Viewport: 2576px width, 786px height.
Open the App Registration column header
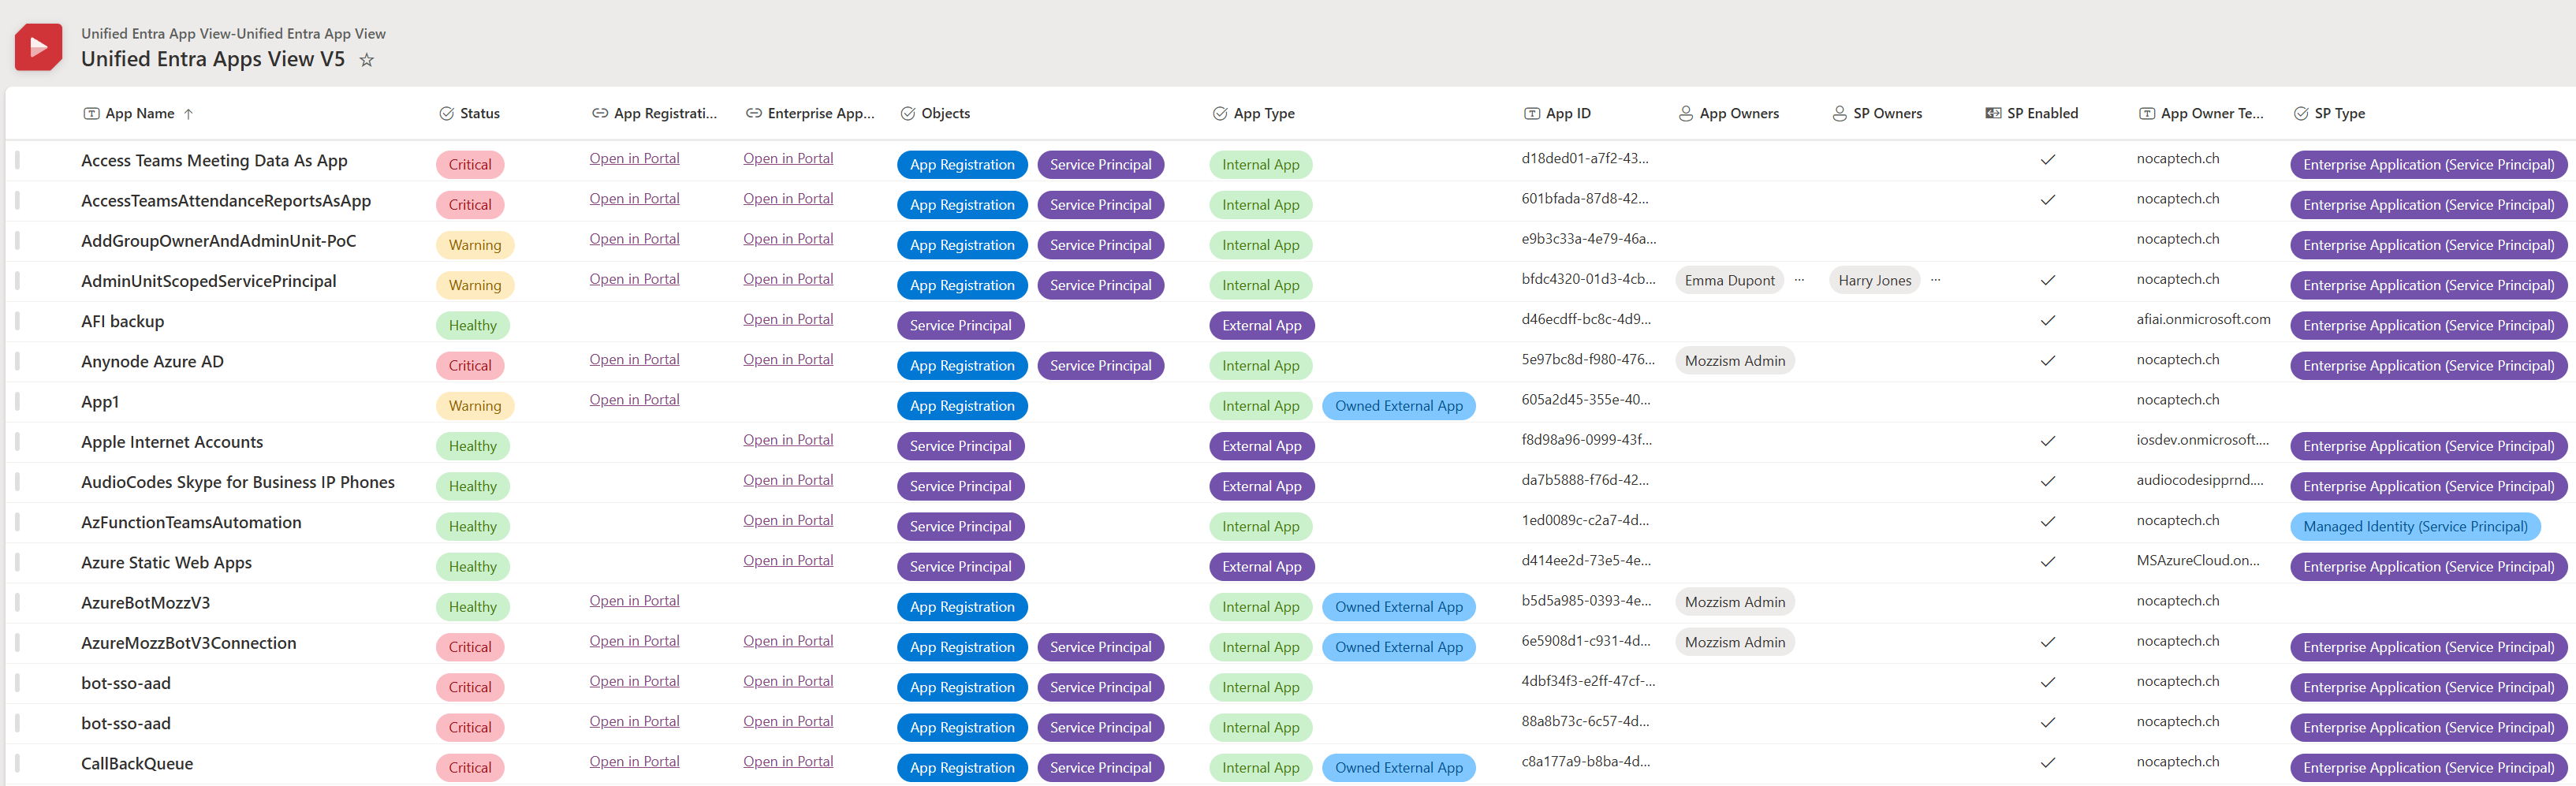[654, 114]
